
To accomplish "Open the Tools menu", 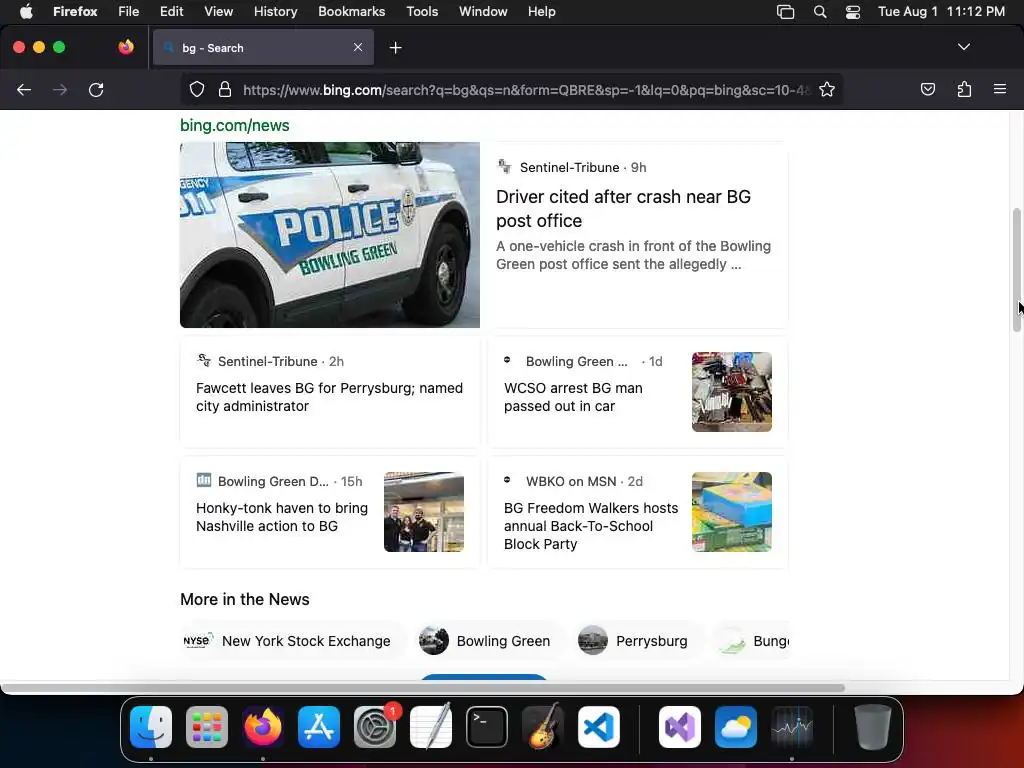I will [422, 12].
